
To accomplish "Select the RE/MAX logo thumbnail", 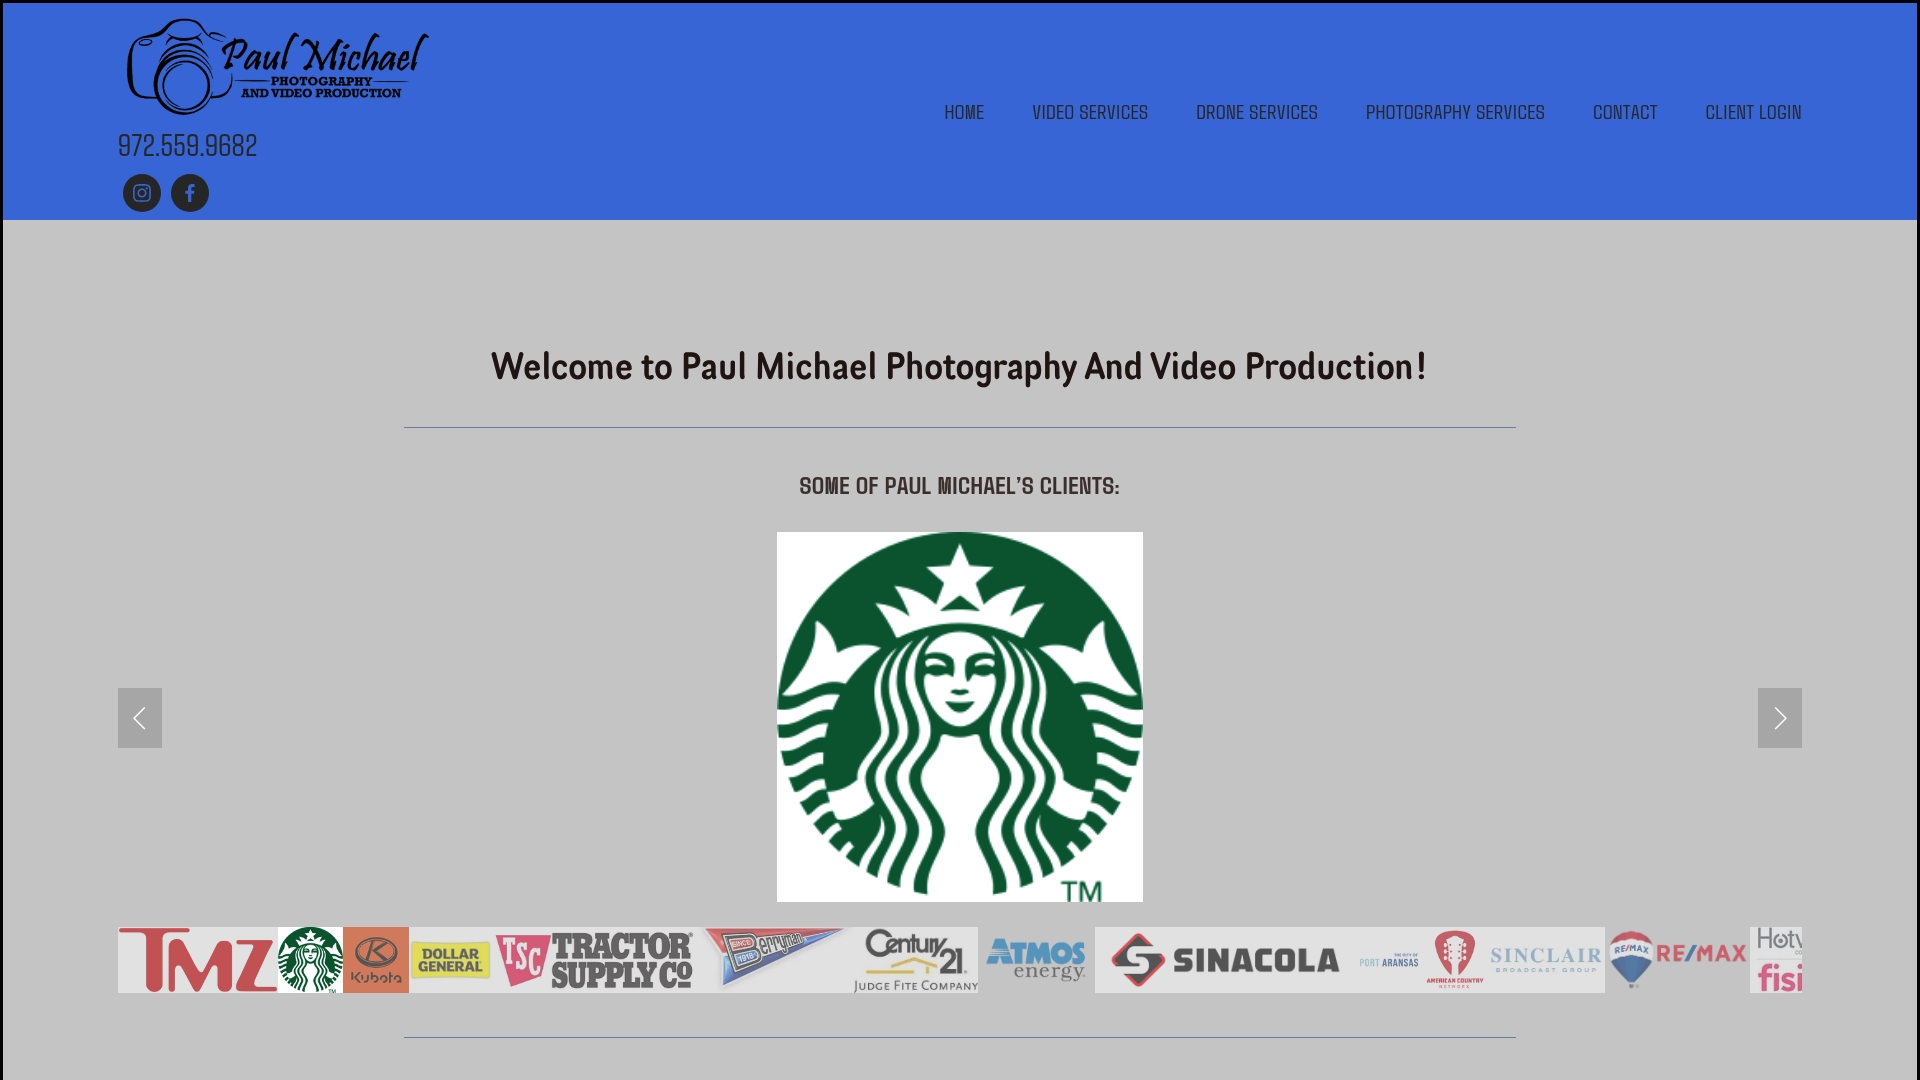I will point(1677,960).
